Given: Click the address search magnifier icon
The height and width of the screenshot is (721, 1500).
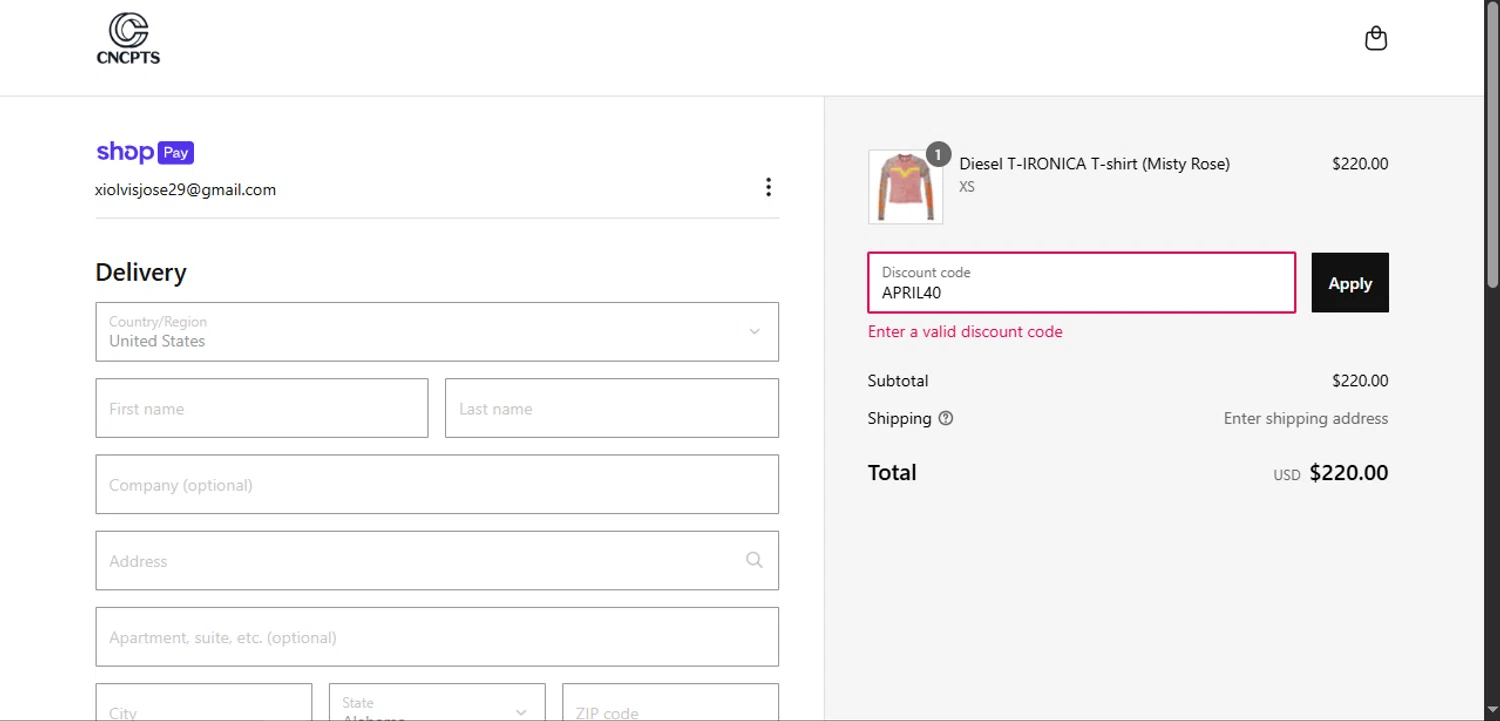Looking at the screenshot, I should point(755,560).
